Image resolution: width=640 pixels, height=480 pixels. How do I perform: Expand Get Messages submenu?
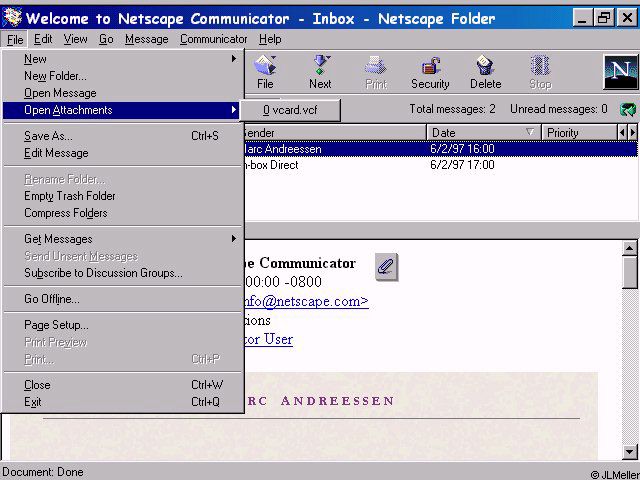tap(121, 239)
